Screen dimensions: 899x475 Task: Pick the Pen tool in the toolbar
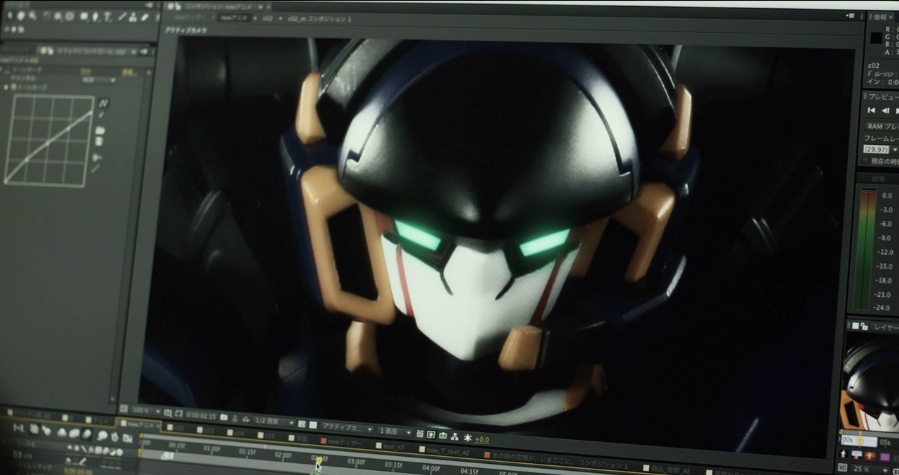(95, 17)
